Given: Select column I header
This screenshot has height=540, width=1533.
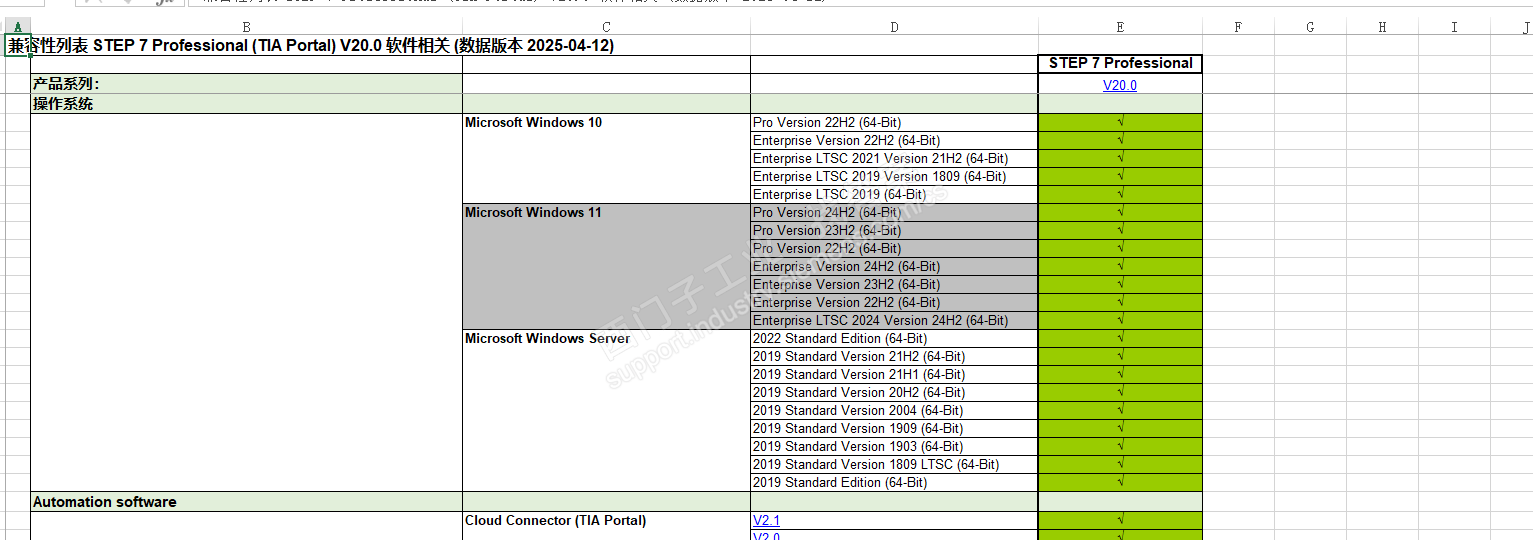Looking at the screenshot, I should (1454, 27).
